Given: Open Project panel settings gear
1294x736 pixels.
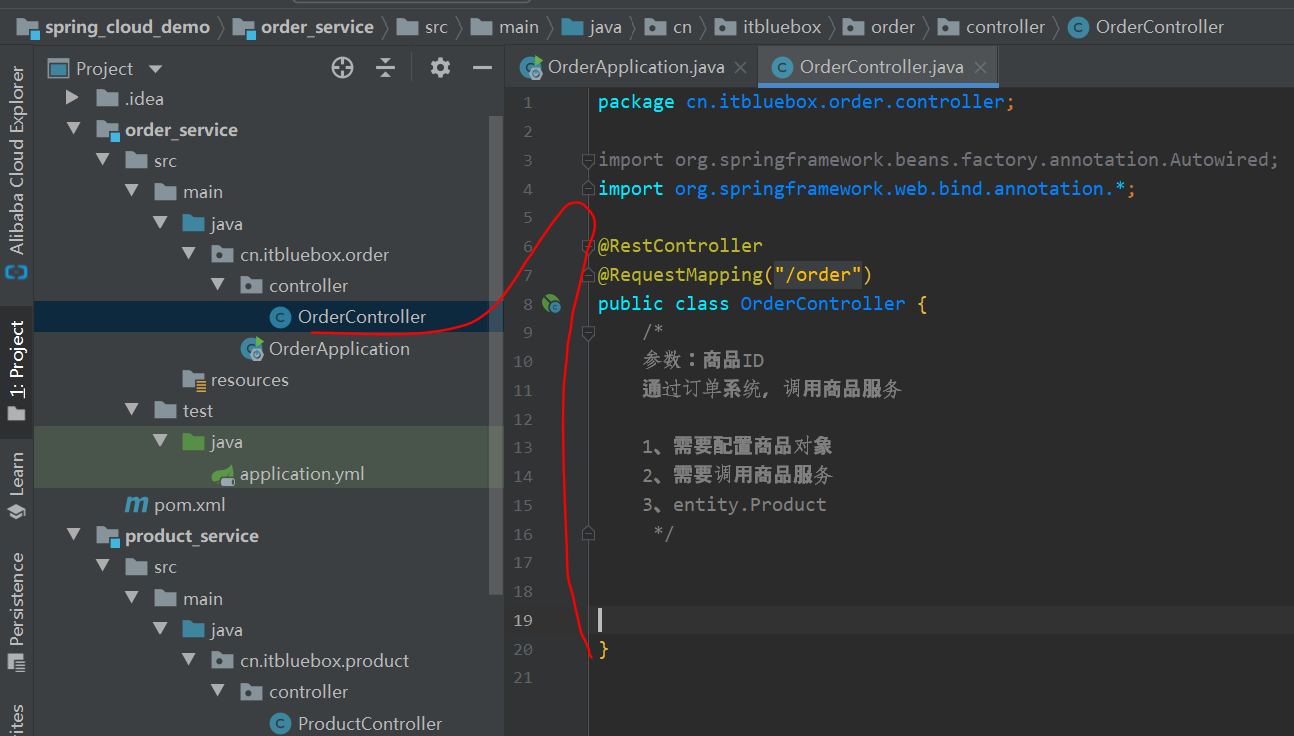Looking at the screenshot, I should (440, 68).
